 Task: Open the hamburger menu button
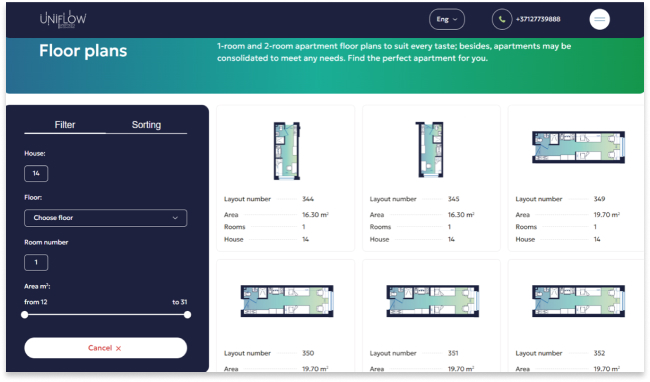point(599,19)
